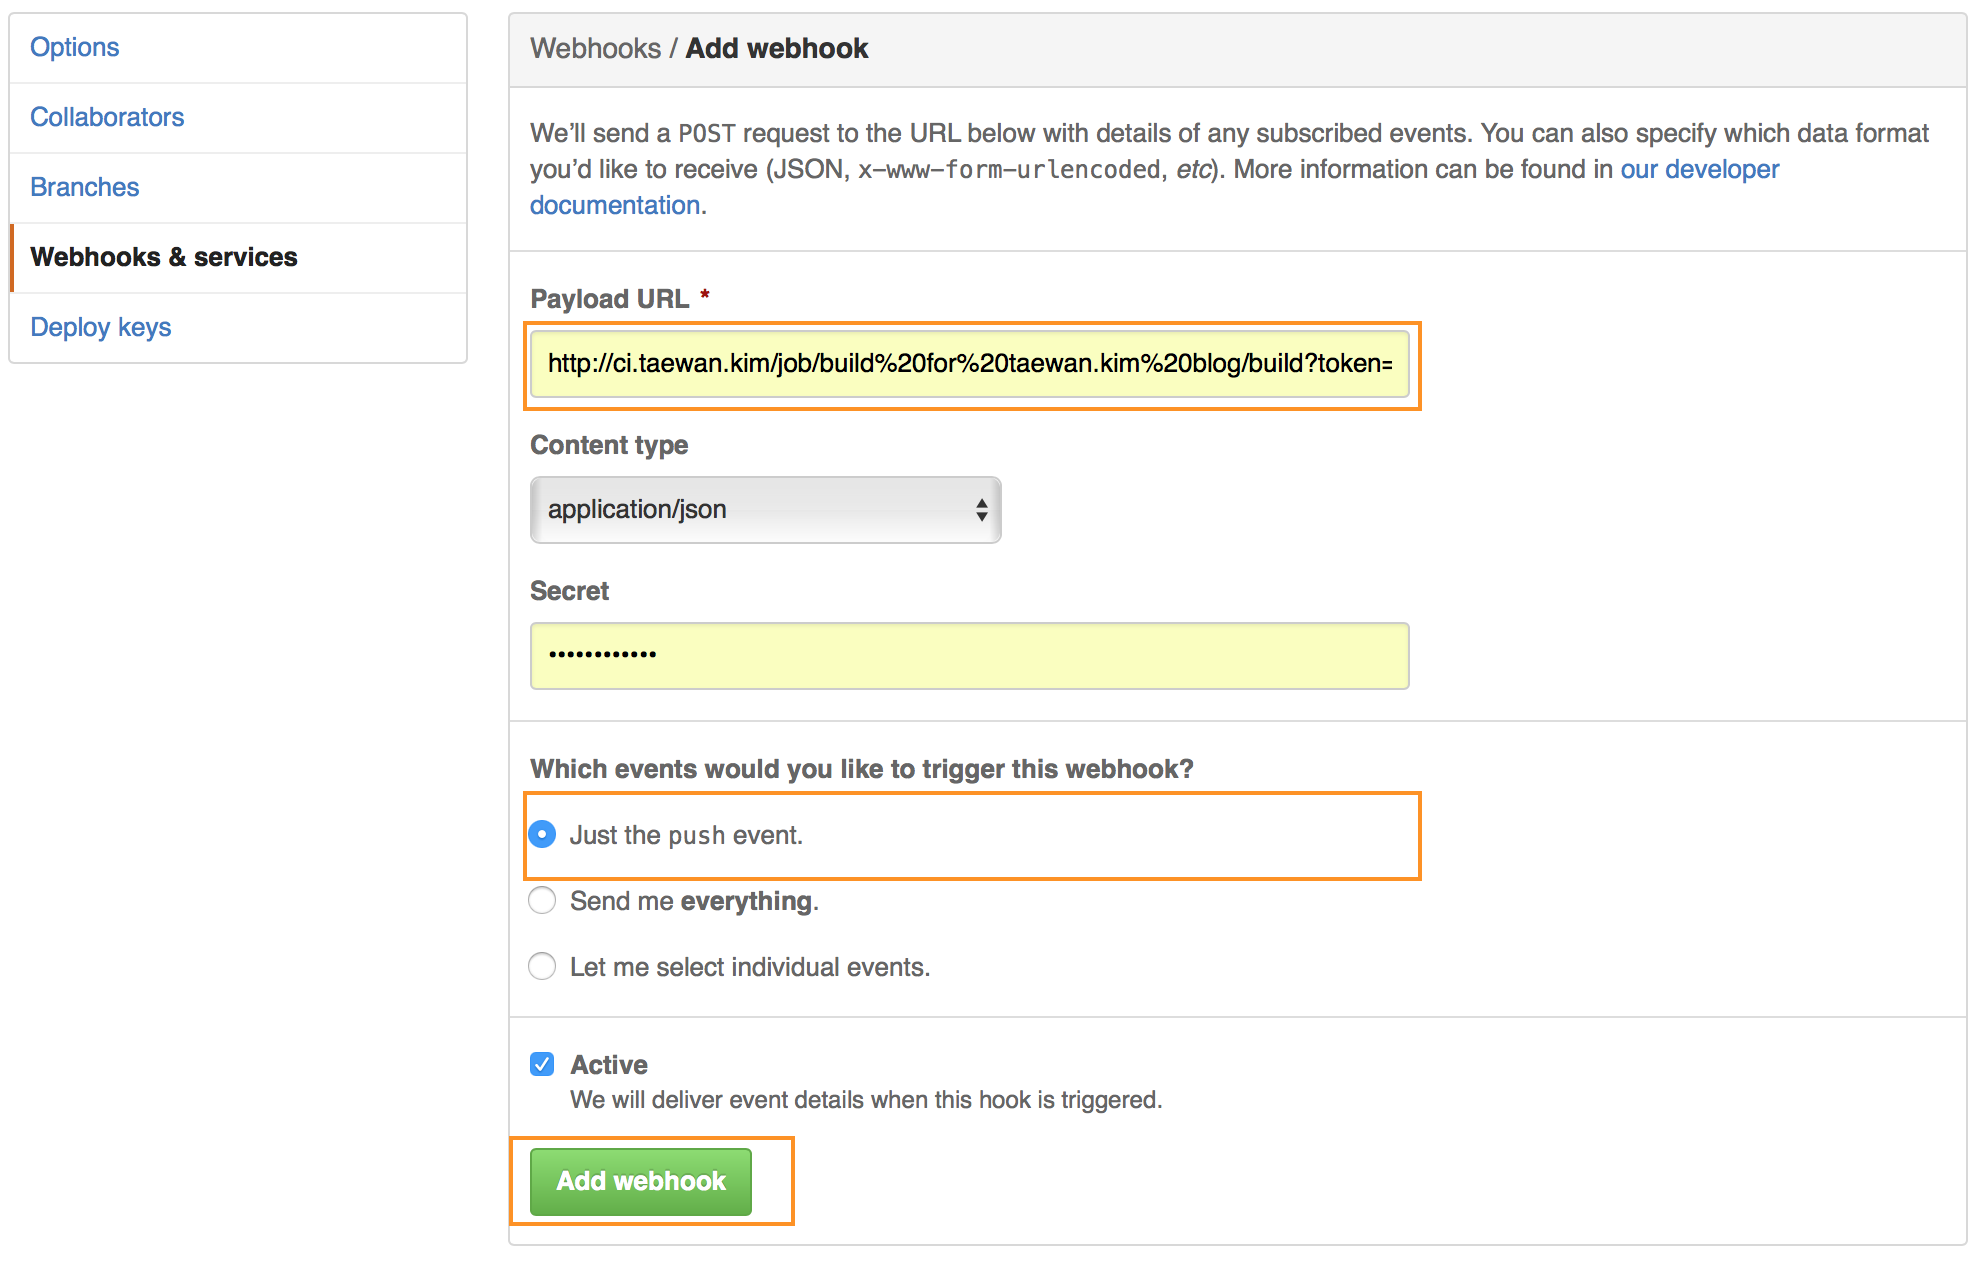Select the "Just the push event" radio button

click(541, 833)
